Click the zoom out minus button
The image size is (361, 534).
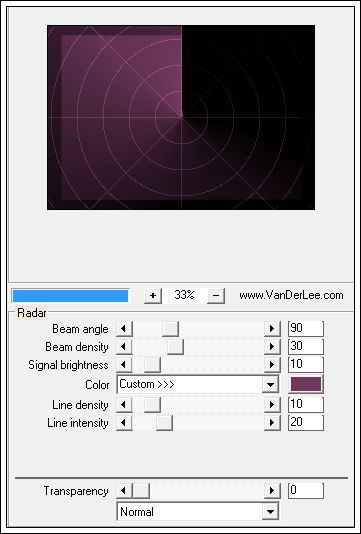pos(216,296)
